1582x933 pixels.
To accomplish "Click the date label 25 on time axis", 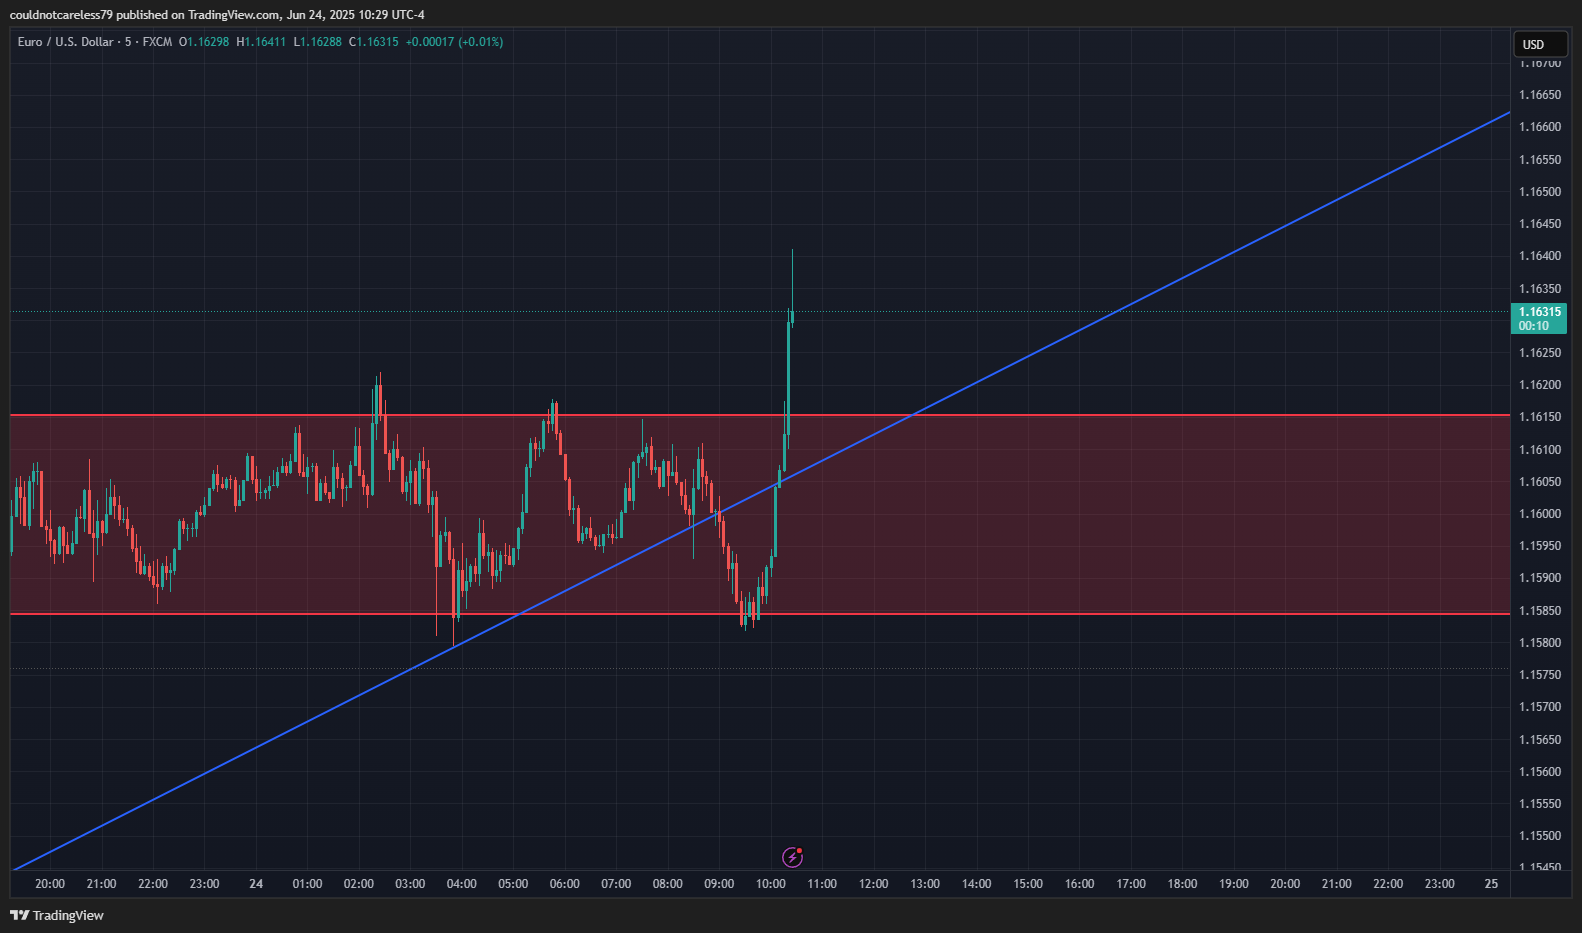I will (x=1491, y=884).
